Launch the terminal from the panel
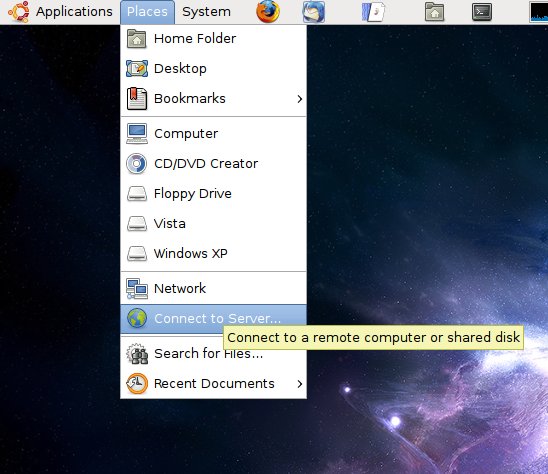The width and height of the screenshot is (548, 474). pos(482,12)
